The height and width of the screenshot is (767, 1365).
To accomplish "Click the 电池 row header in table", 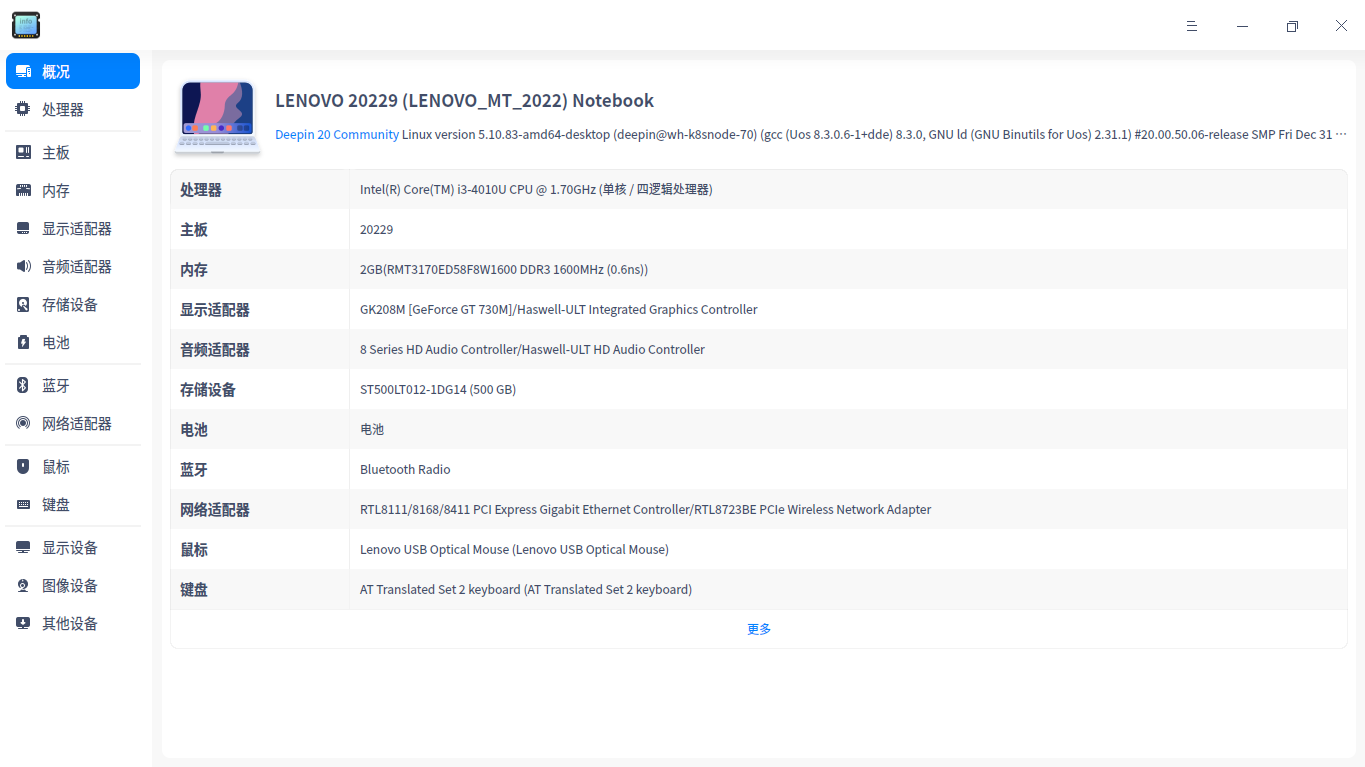I will coord(194,430).
